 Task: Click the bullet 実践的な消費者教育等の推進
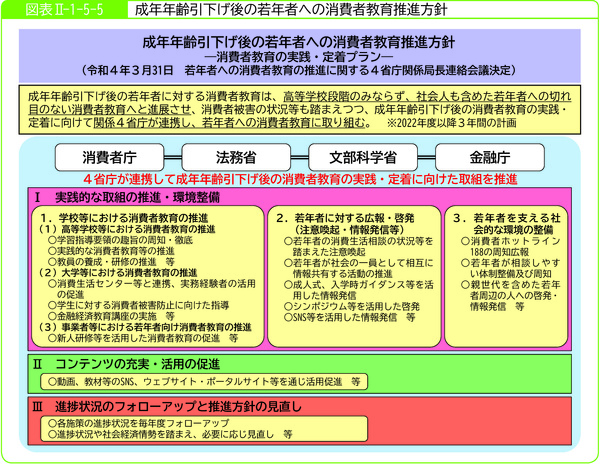click(111, 251)
